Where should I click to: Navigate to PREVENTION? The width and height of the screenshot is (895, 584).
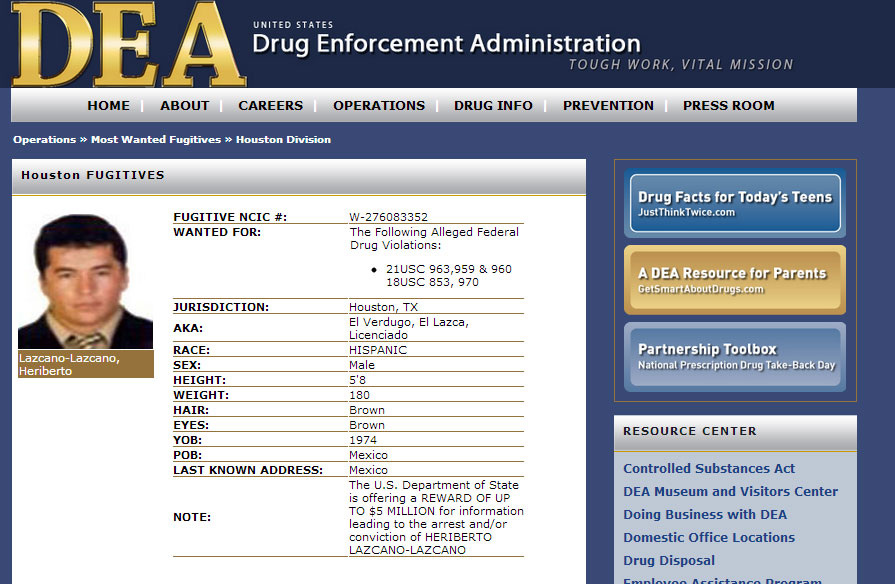point(608,106)
